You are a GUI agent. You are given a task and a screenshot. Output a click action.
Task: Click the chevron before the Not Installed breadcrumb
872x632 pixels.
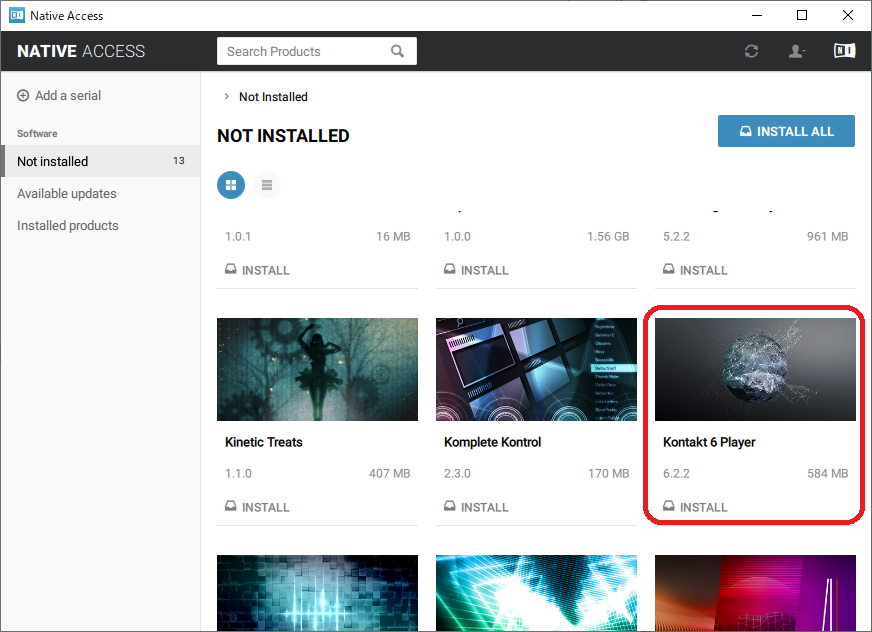226,96
